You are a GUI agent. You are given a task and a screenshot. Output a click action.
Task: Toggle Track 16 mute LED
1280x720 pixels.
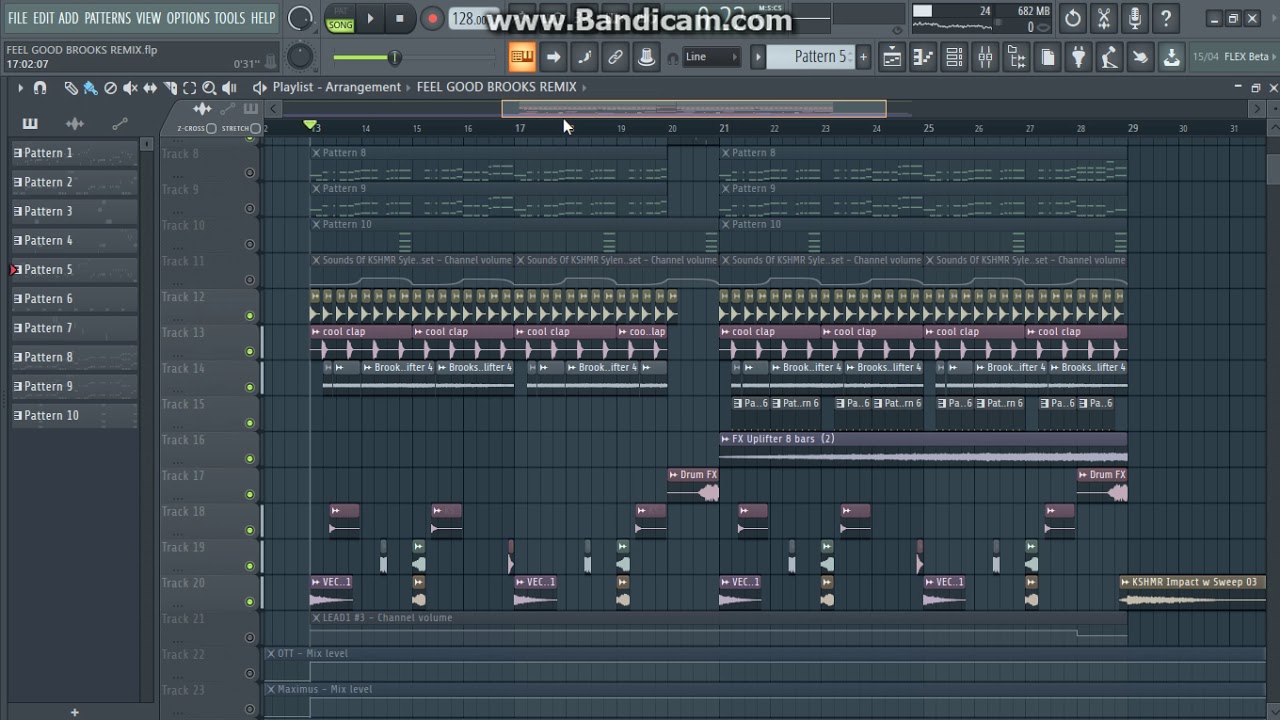coord(250,459)
